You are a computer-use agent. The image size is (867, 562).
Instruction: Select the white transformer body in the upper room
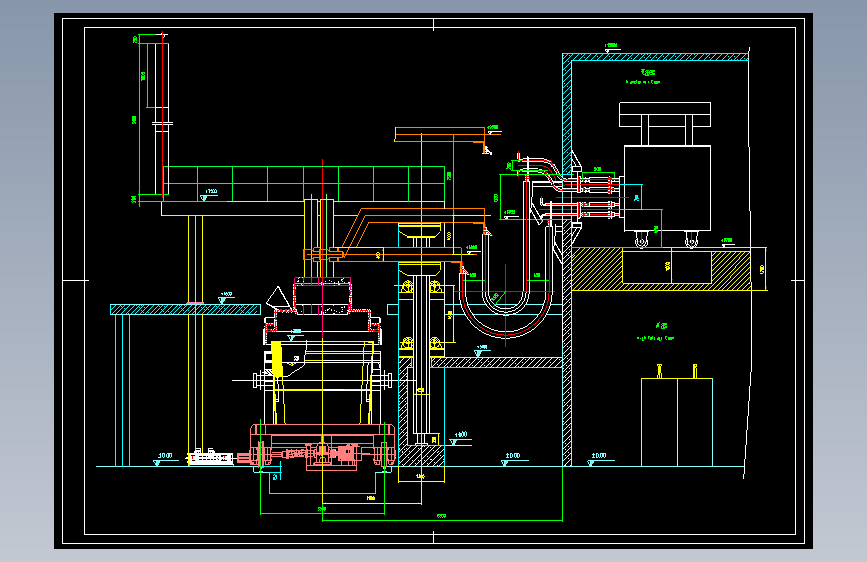(x=667, y=188)
